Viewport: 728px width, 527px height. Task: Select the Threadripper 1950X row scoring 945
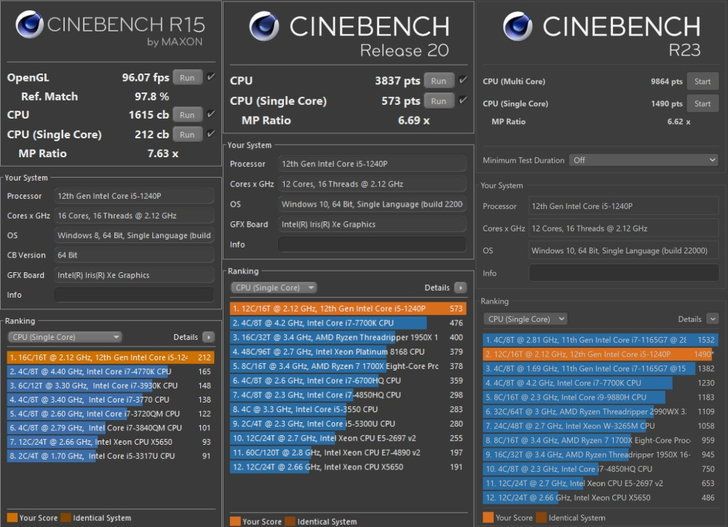click(600, 455)
